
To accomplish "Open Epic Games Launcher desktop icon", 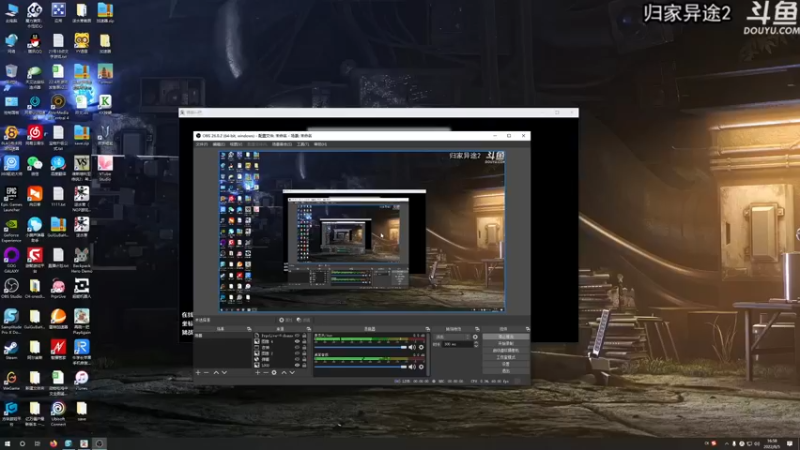I will (11, 198).
